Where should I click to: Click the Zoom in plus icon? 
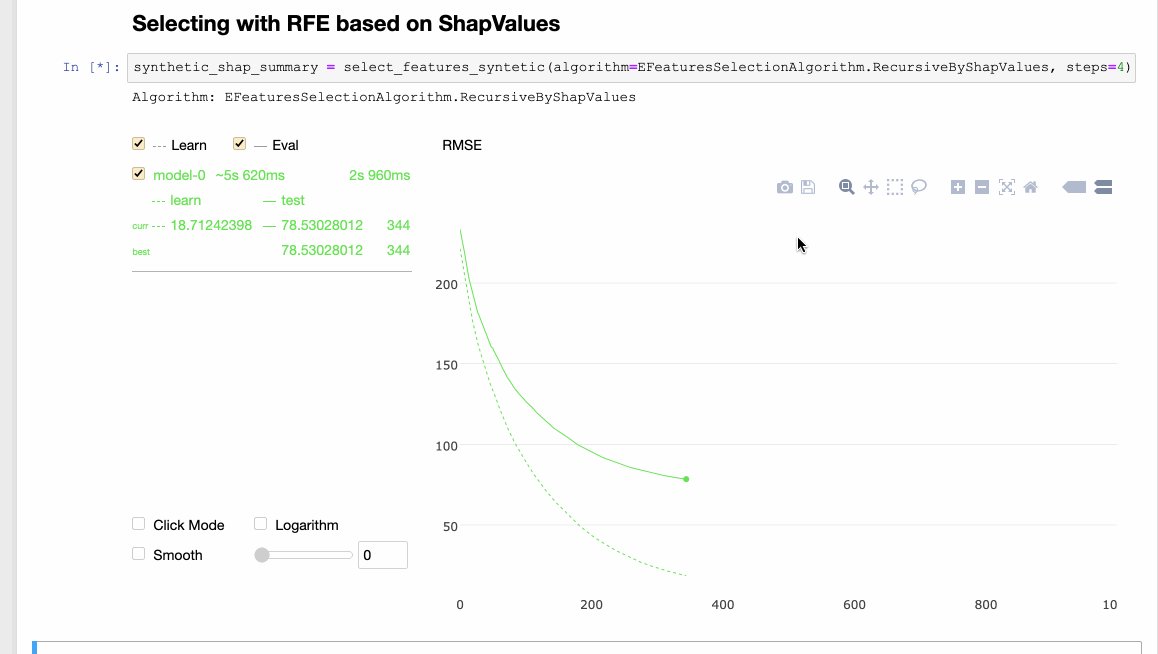[958, 187]
